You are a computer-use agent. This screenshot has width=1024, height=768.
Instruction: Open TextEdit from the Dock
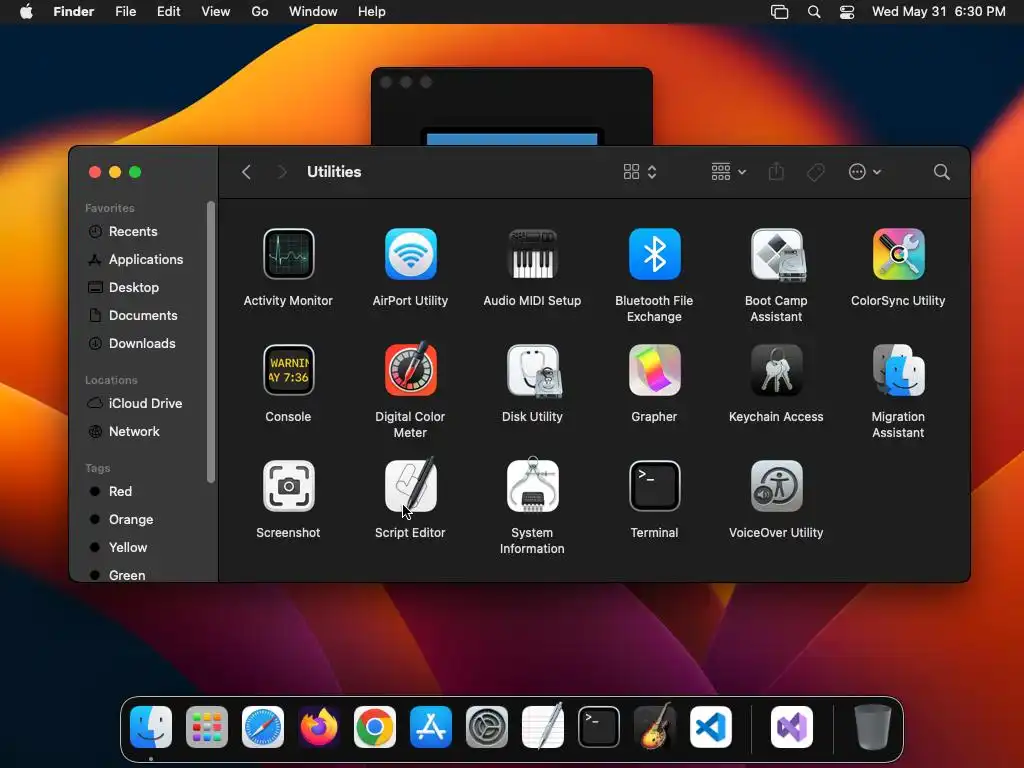(543, 727)
